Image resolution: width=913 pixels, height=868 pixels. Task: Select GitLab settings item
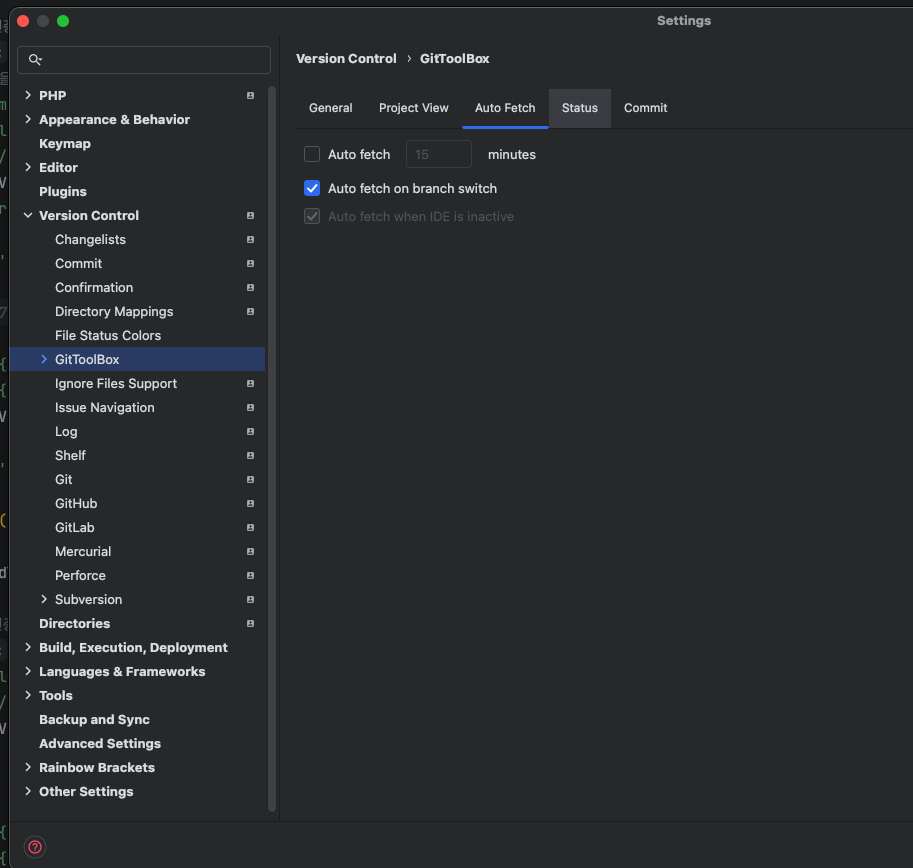pyautogui.click(x=75, y=527)
